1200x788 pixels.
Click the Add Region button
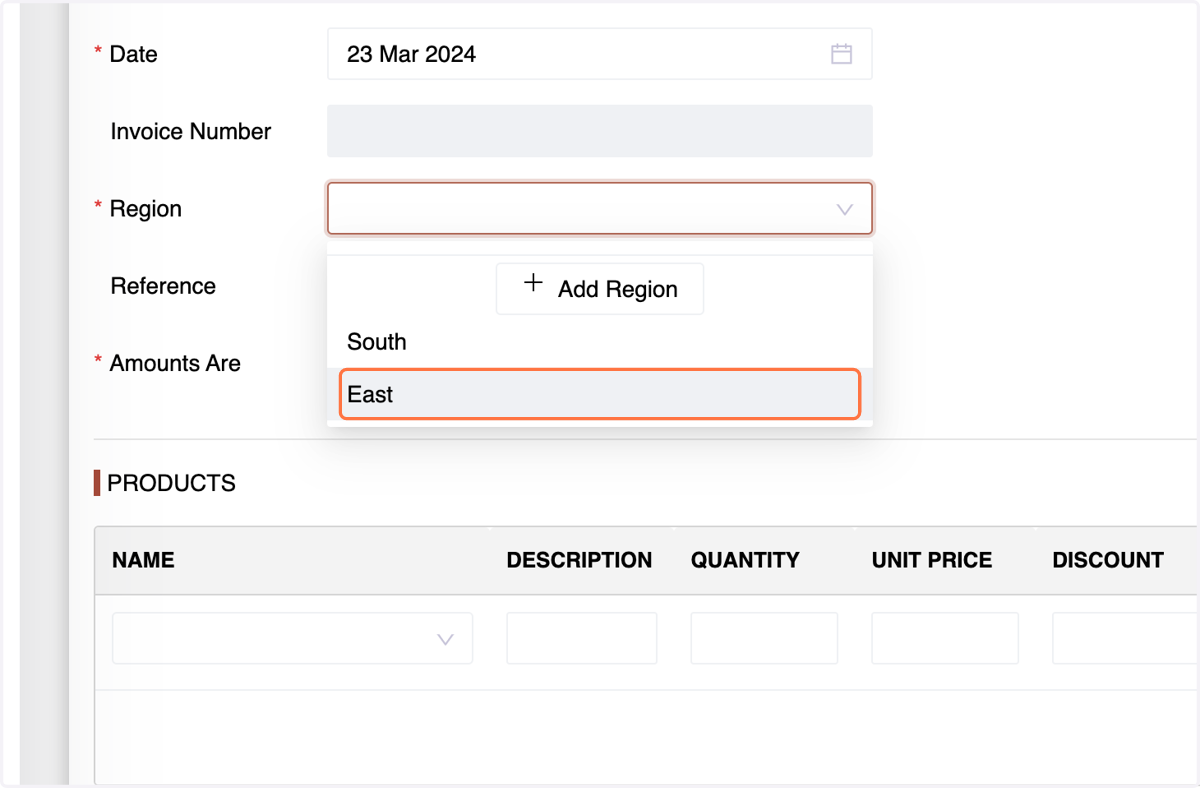(x=599, y=289)
